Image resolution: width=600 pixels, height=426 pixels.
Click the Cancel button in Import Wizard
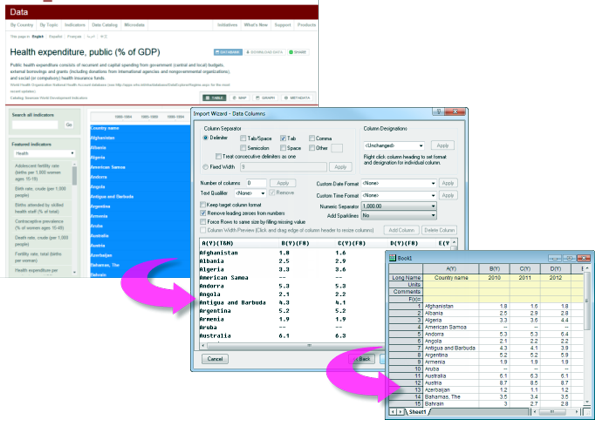coord(216,358)
